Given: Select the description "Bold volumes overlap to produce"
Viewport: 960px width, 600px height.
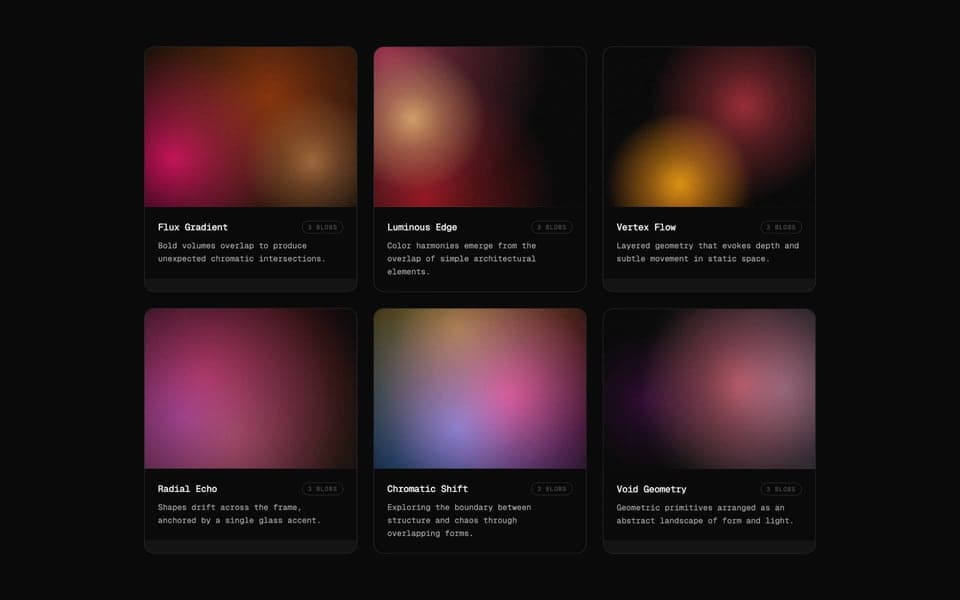Looking at the screenshot, I should tap(232, 246).
